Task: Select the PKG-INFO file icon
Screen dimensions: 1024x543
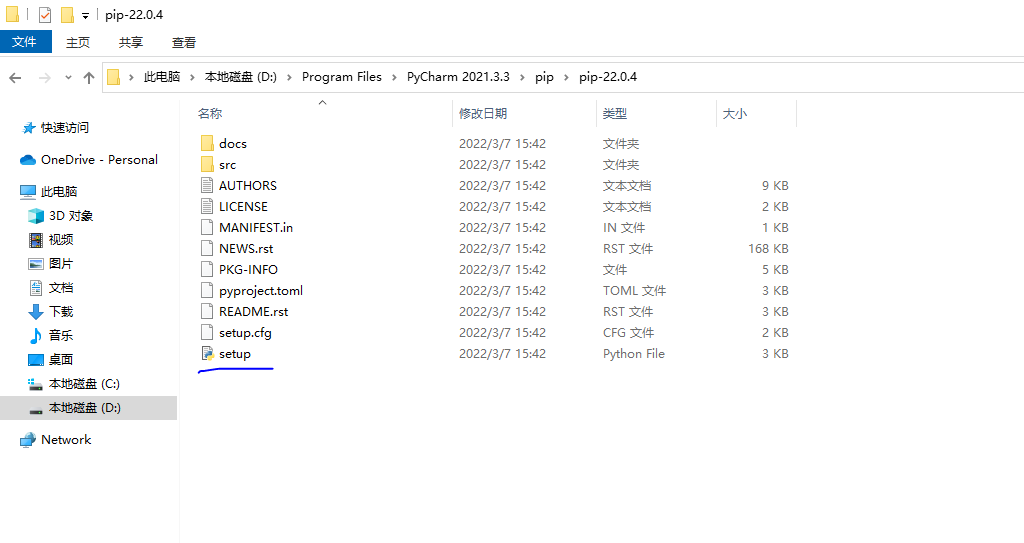Action: [207, 269]
